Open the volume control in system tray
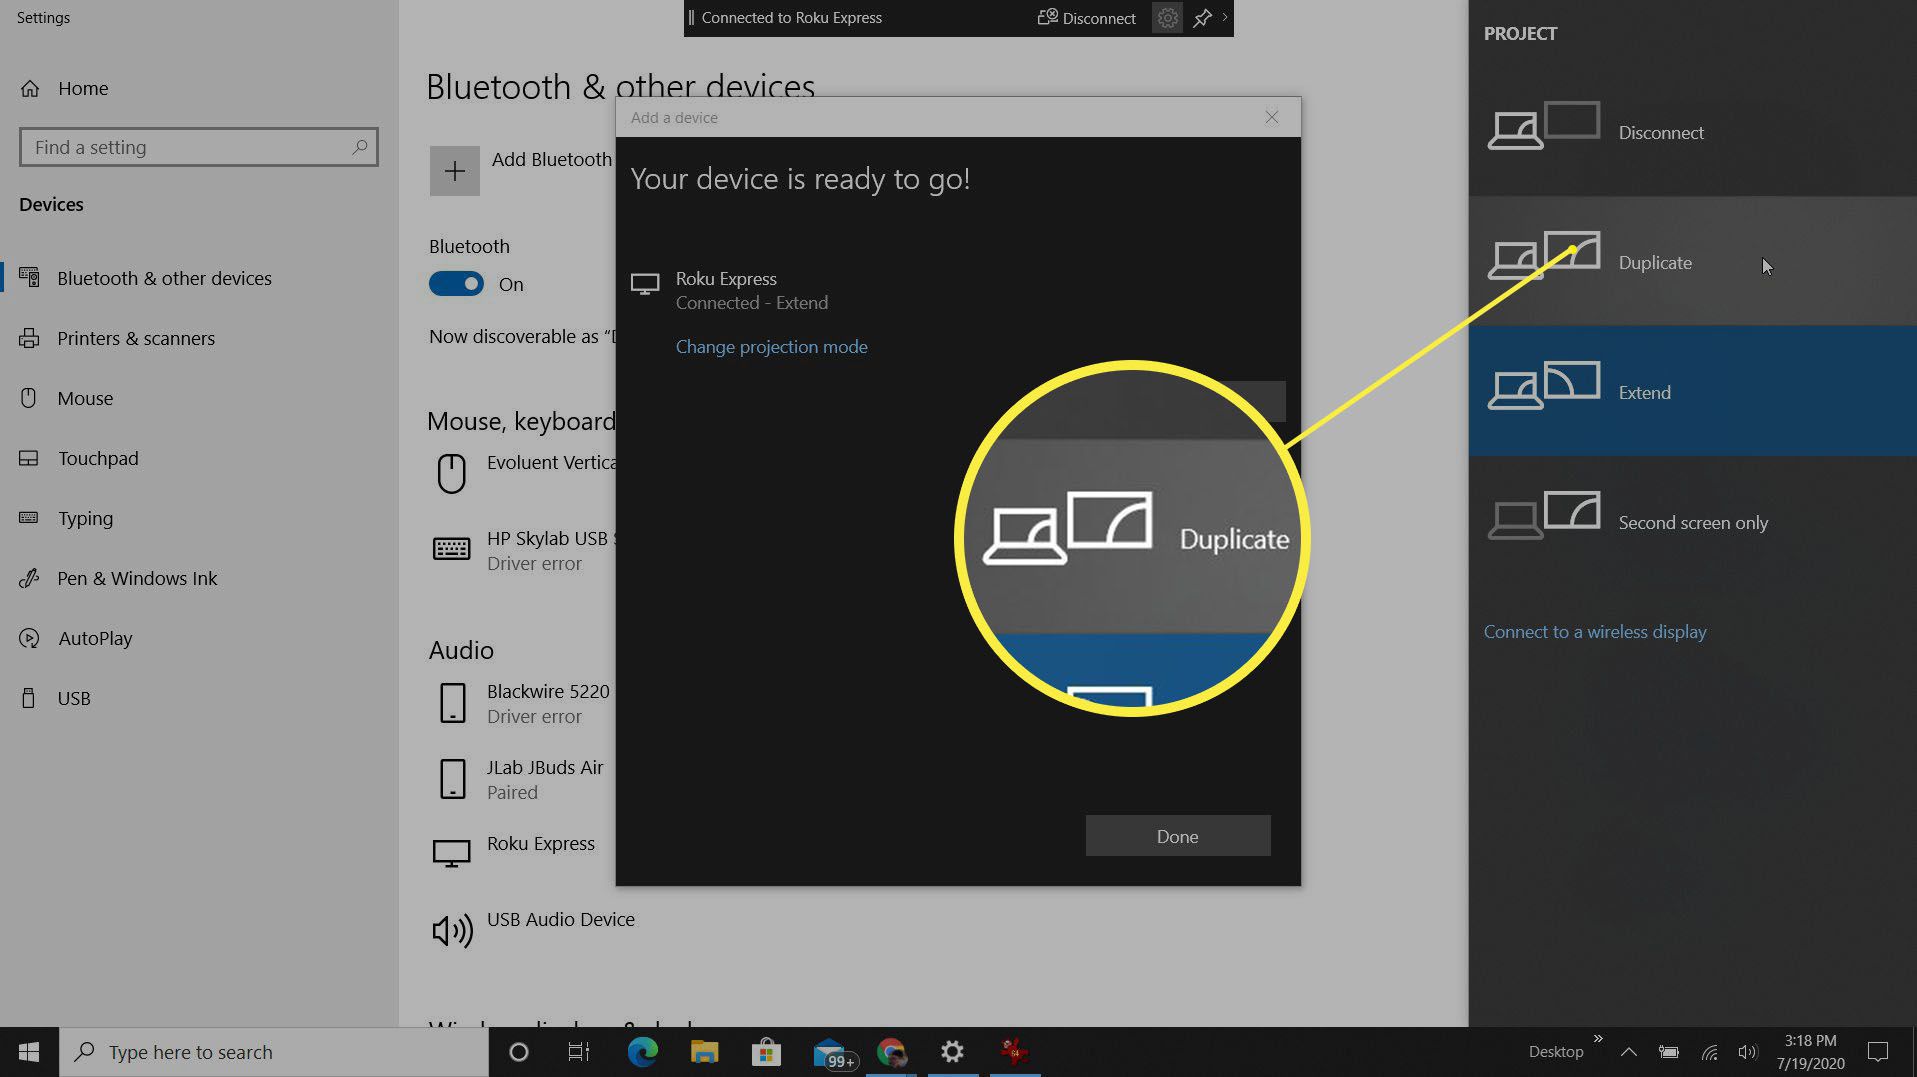Image resolution: width=1917 pixels, height=1077 pixels. click(x=1747, y=1052)
